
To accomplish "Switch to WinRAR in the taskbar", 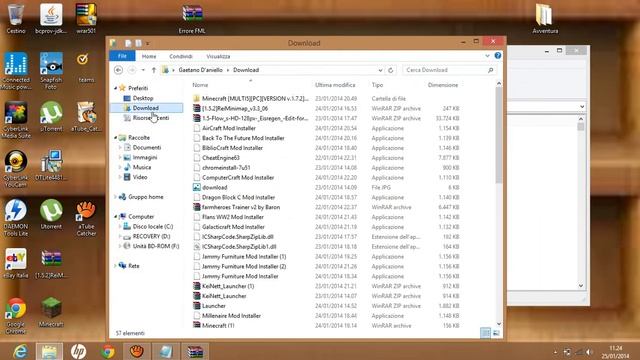I will point(195,351).
